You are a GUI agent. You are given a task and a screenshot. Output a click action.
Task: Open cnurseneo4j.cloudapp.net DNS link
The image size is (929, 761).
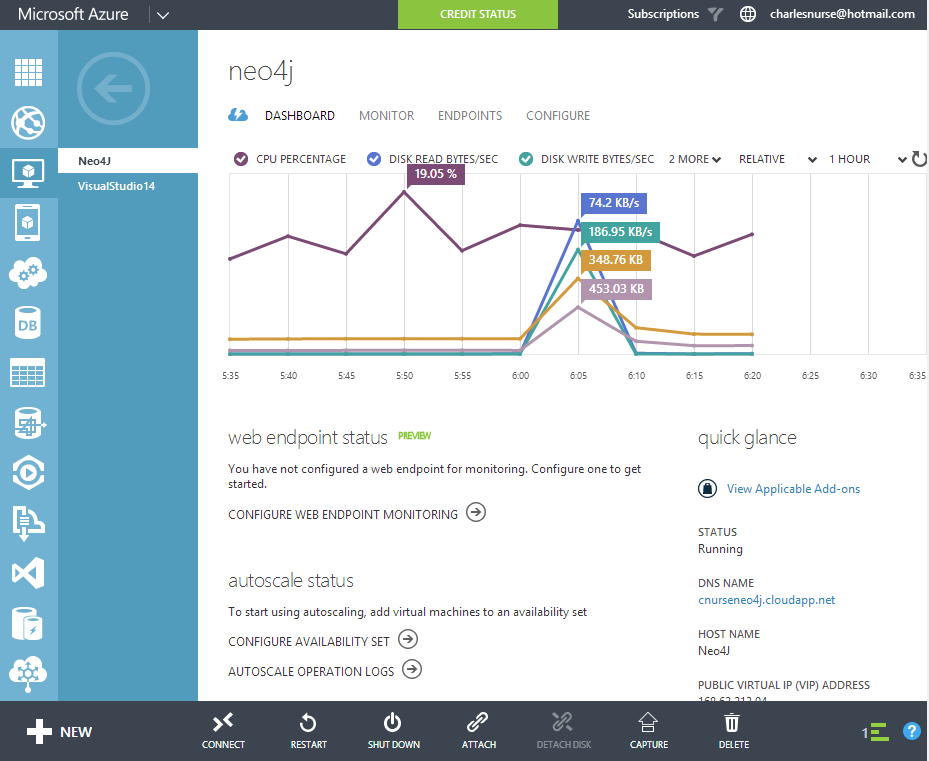(766, 600)
